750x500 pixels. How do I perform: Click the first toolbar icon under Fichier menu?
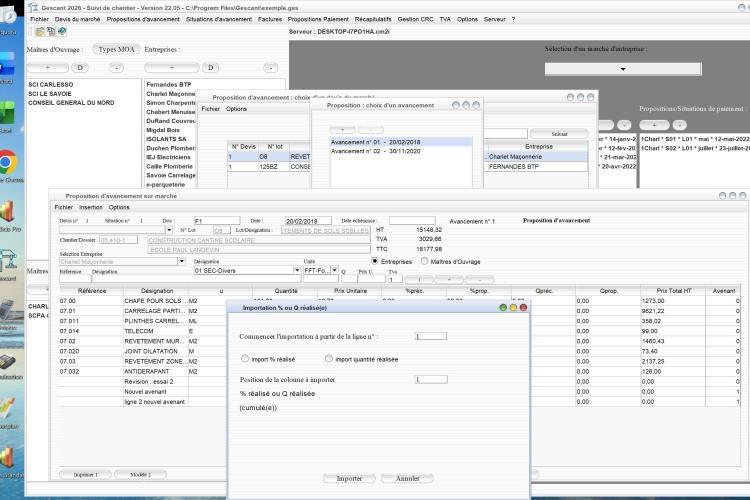(x=40, y=32)
